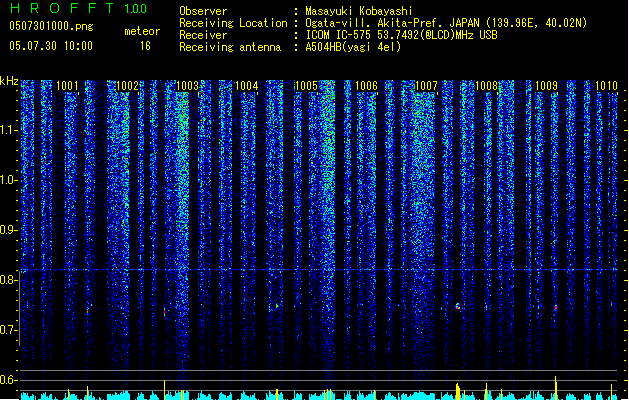
Task: Click the red meteor echo below 1009
Action: (556, 307)
